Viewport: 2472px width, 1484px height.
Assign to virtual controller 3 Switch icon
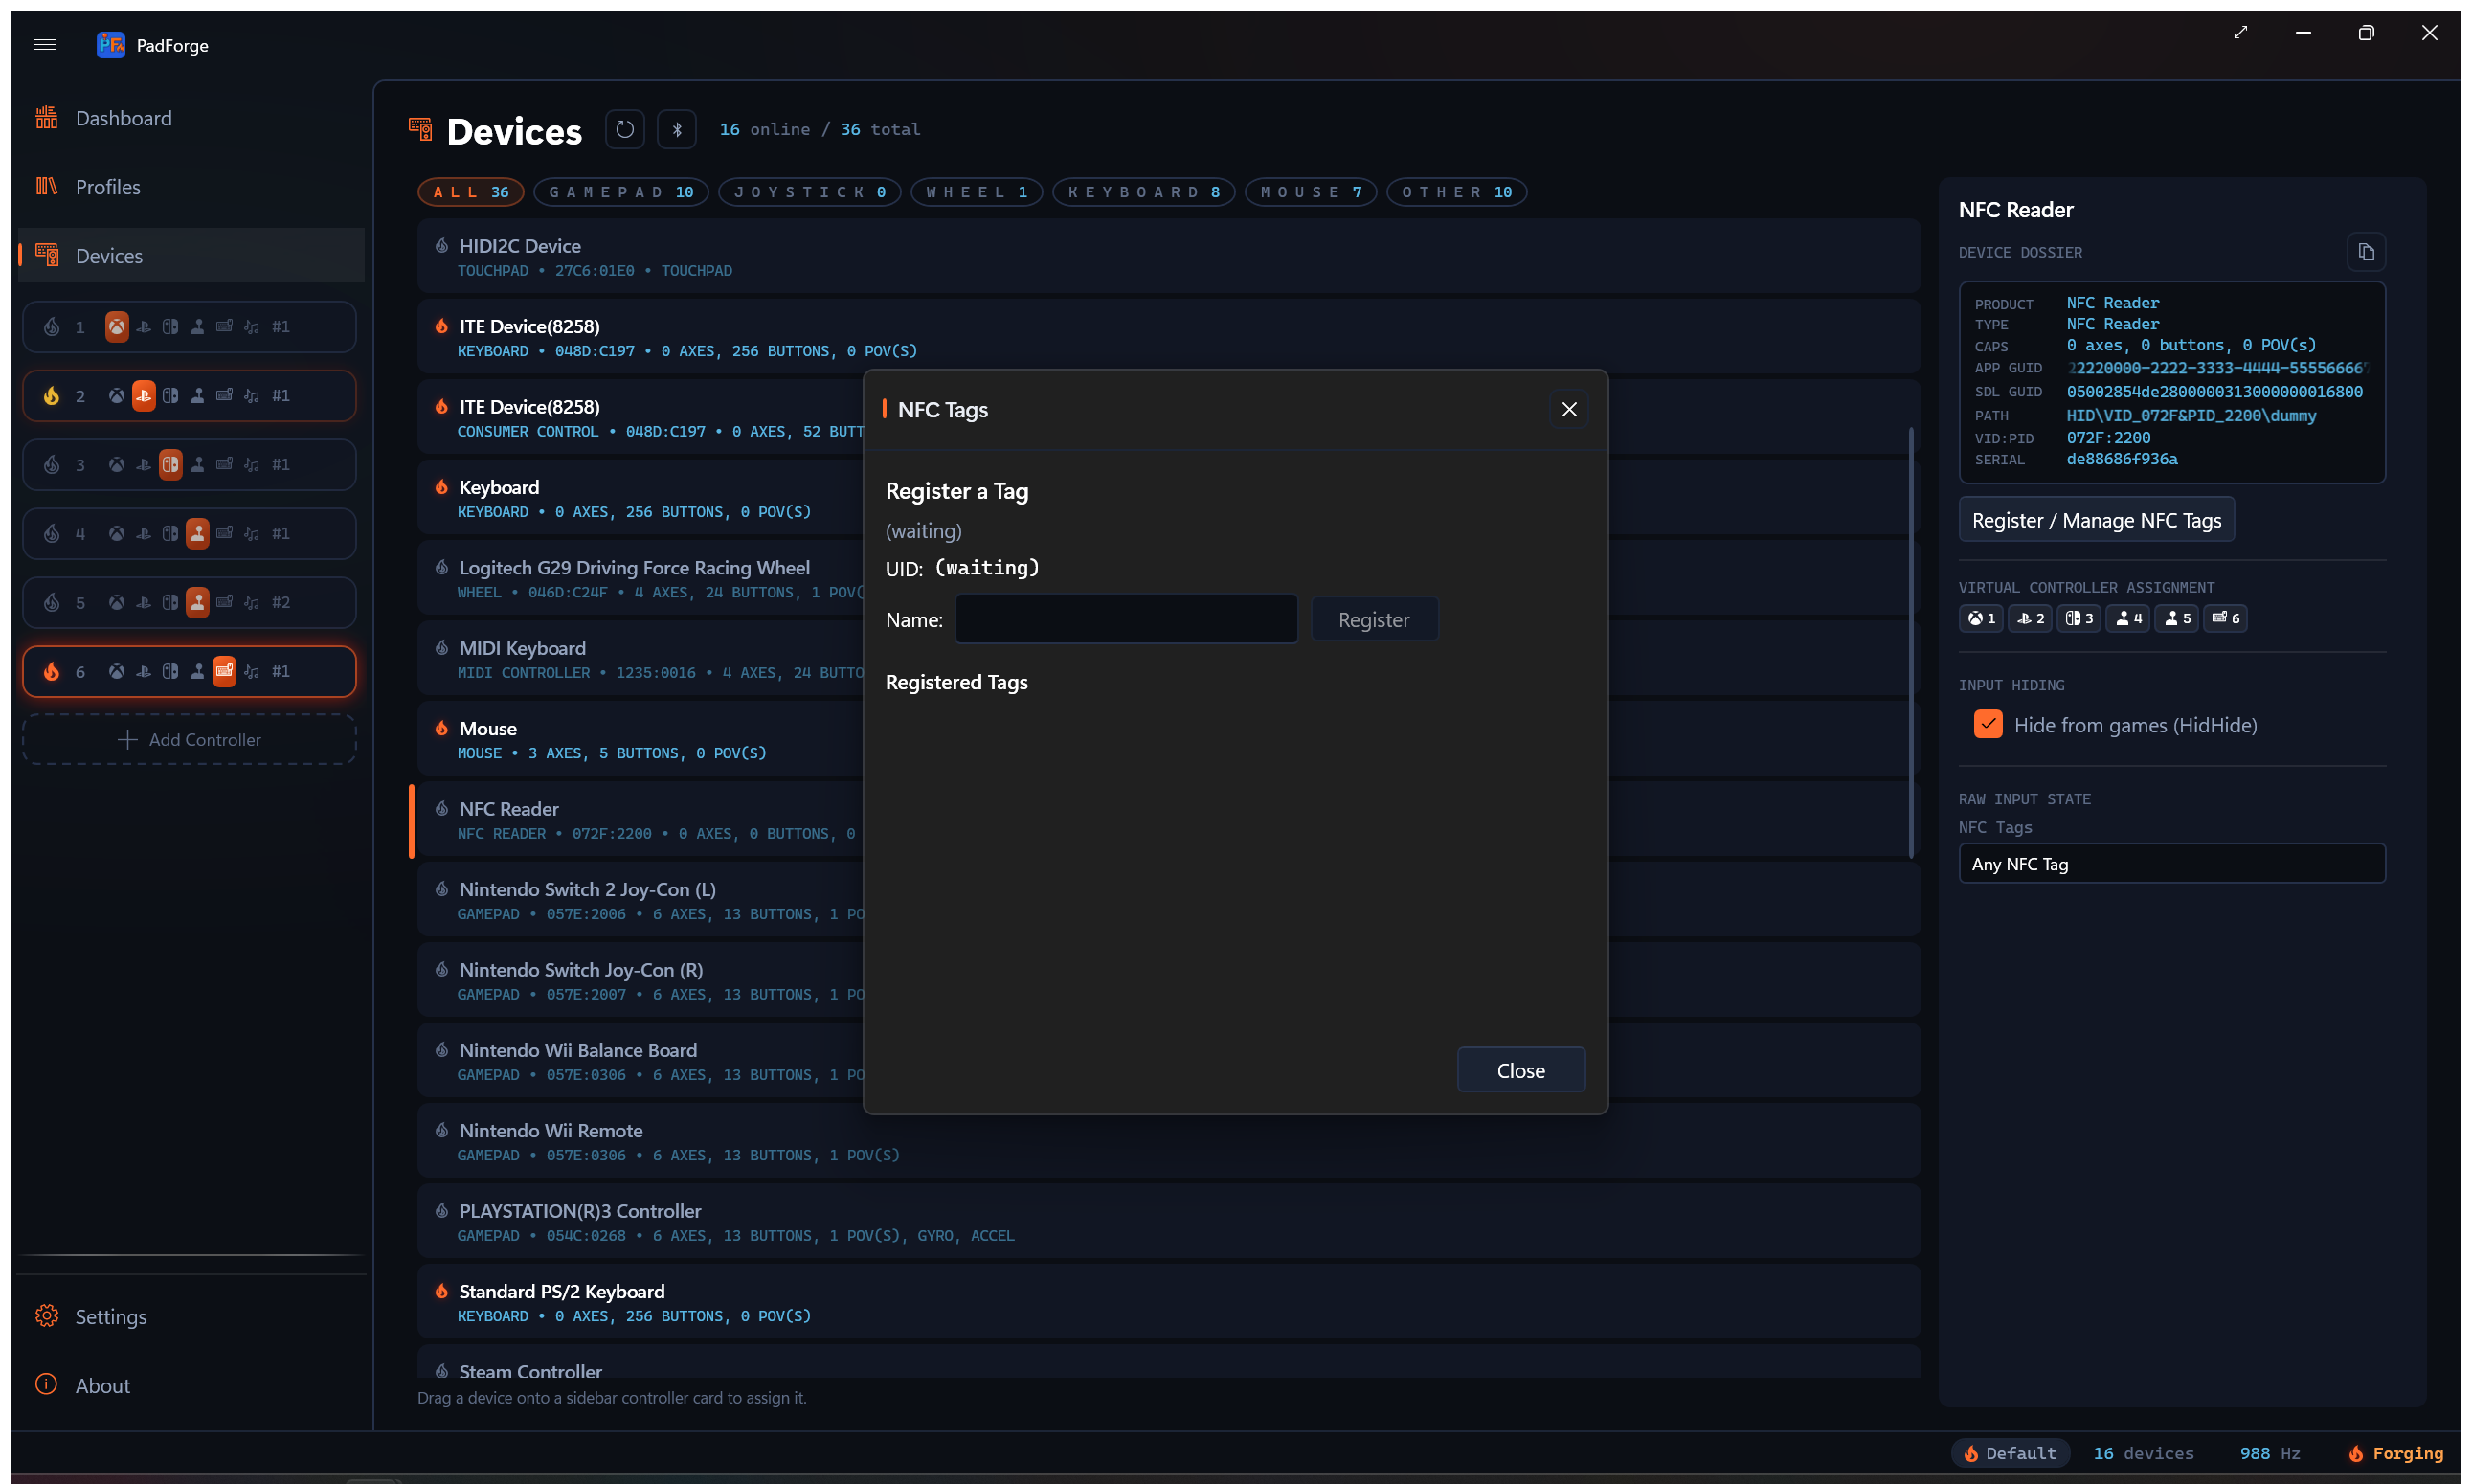click(2079, 618)
